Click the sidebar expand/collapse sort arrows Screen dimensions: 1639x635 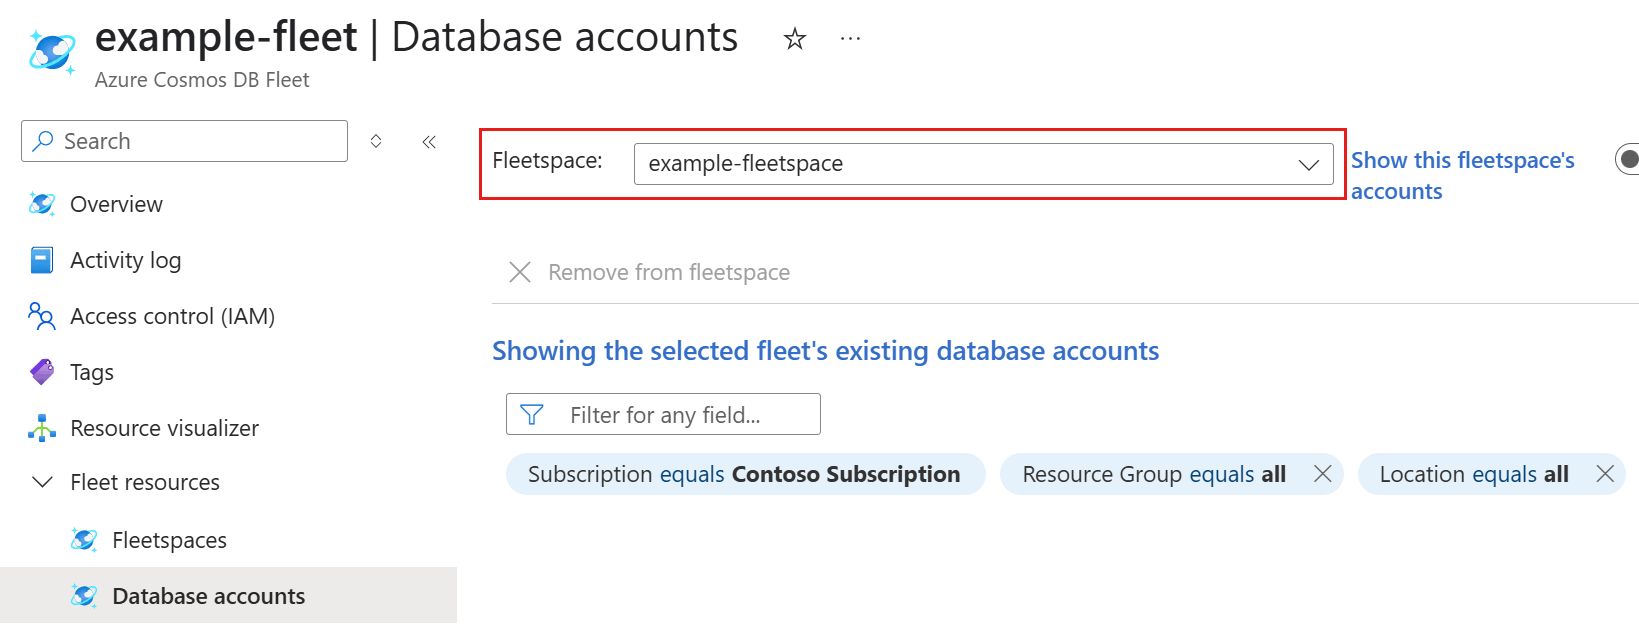376,142
